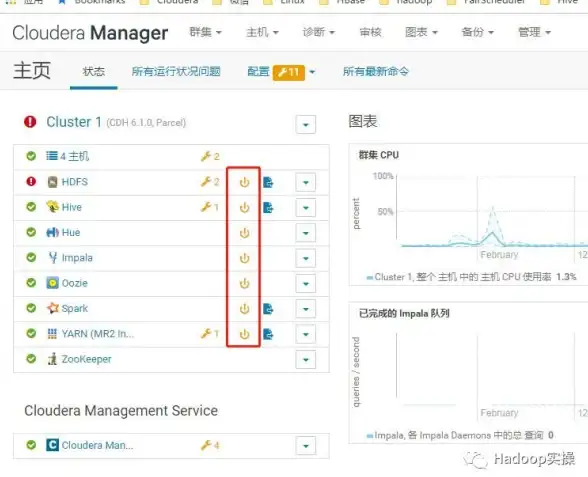588x477 pixels.
Task: Open the ZooKeeper service link
Action: point(87,359)
